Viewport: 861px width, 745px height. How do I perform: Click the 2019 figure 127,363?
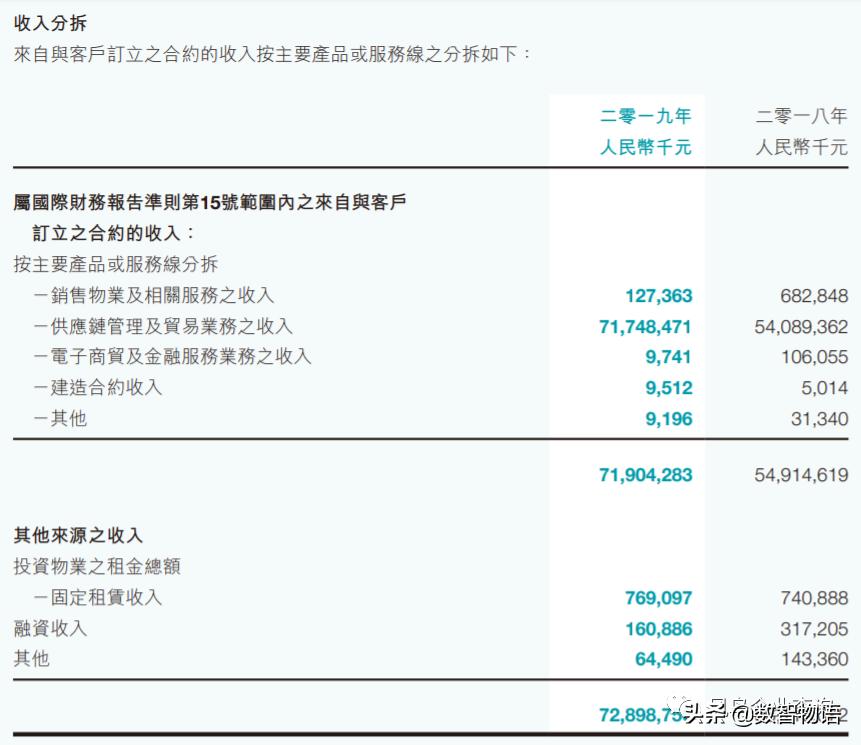pyautogui.click(x=660, y=296)
